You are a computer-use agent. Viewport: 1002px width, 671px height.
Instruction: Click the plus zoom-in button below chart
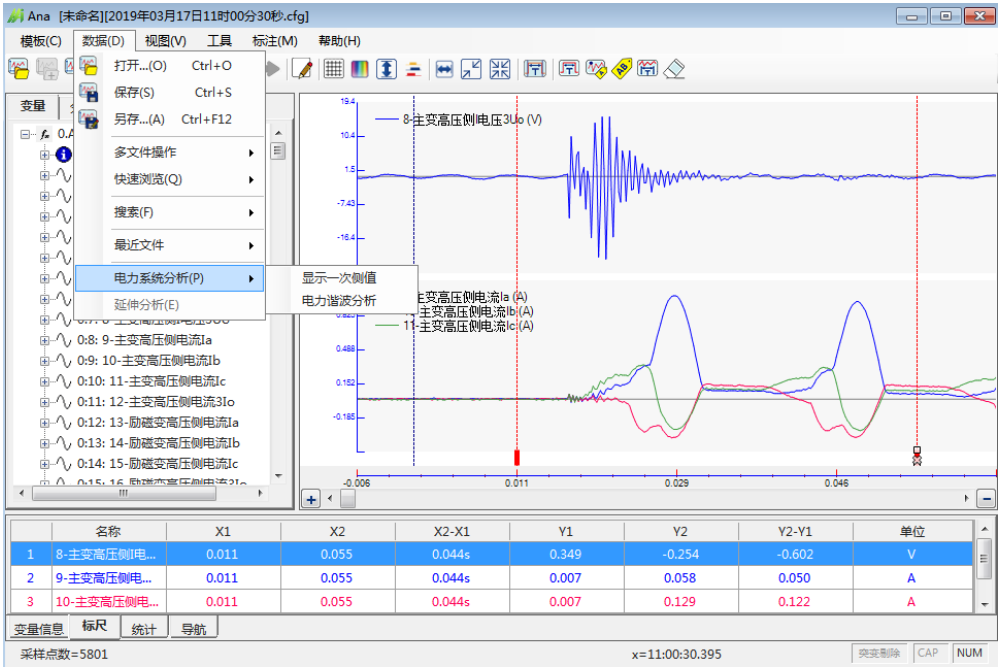[x=311, y=499]
